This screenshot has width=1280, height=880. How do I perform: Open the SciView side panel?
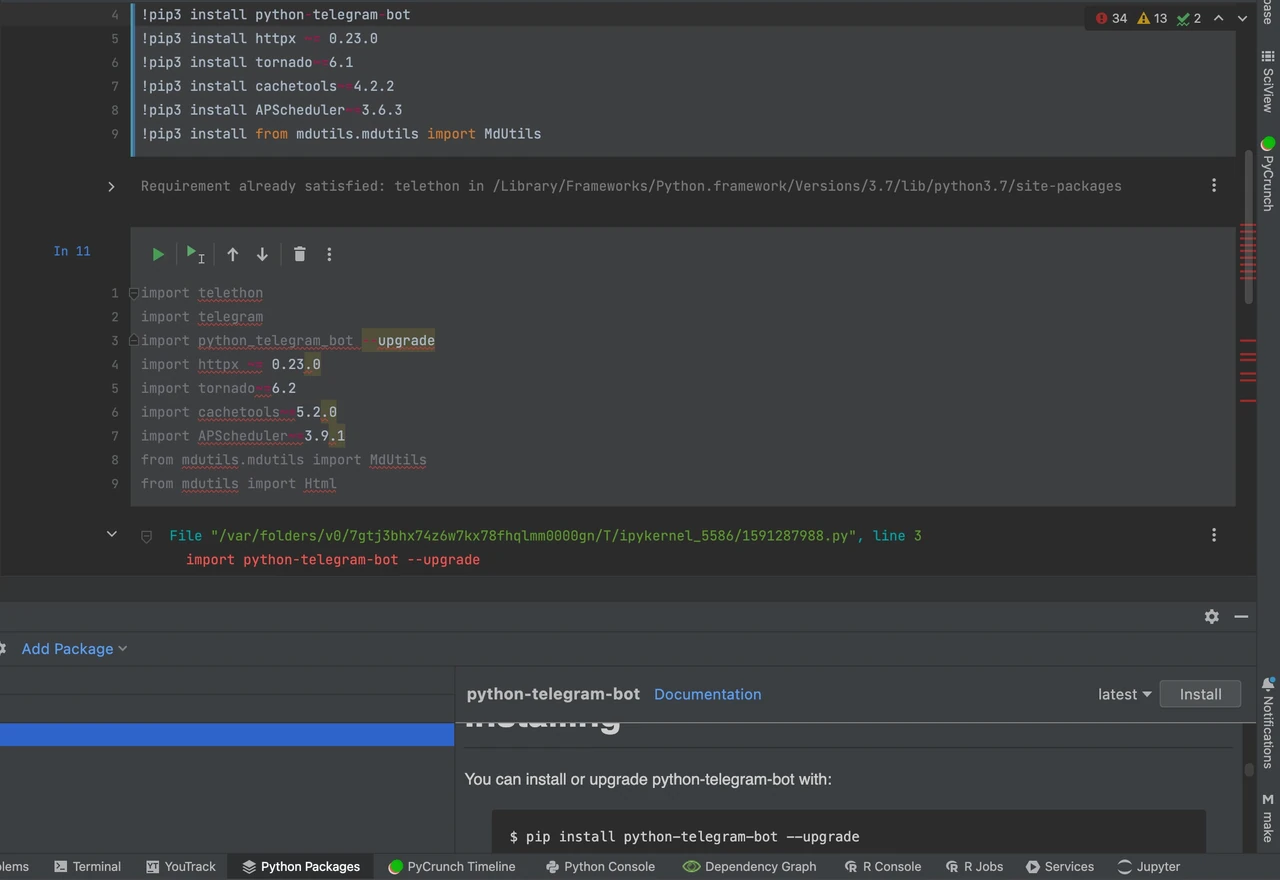point(1268,81)
